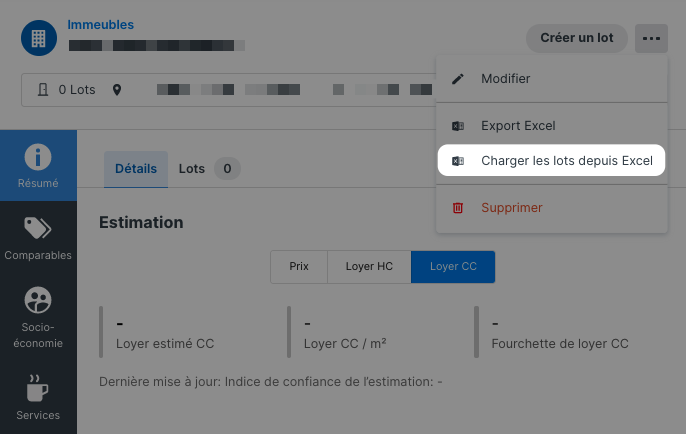The width and height of the screenshot is (686, 434).
Task: Switch estimation to Loyer HC
Action: pyautogui.click(x=369, y=266)
